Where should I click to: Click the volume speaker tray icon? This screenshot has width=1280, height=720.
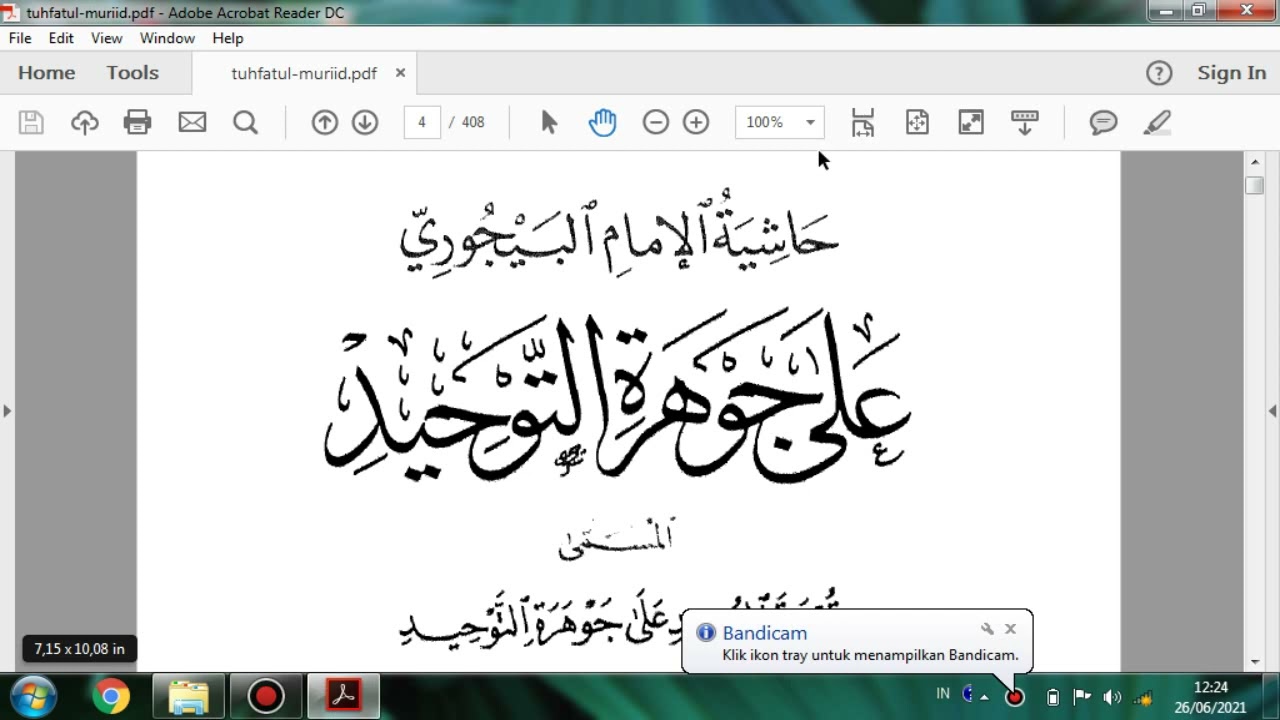tap(1112, 697)
